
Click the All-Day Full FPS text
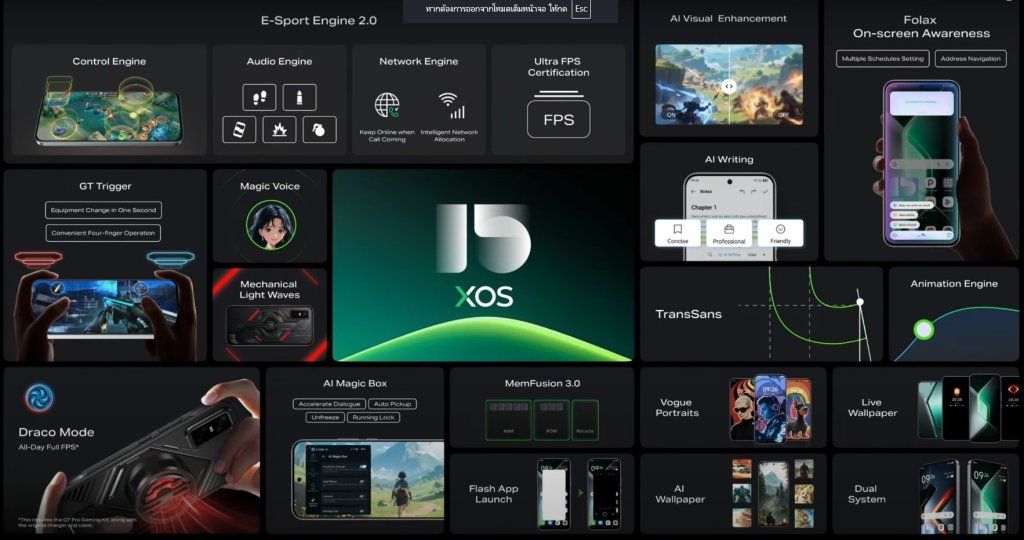click(x=48, y=447)
